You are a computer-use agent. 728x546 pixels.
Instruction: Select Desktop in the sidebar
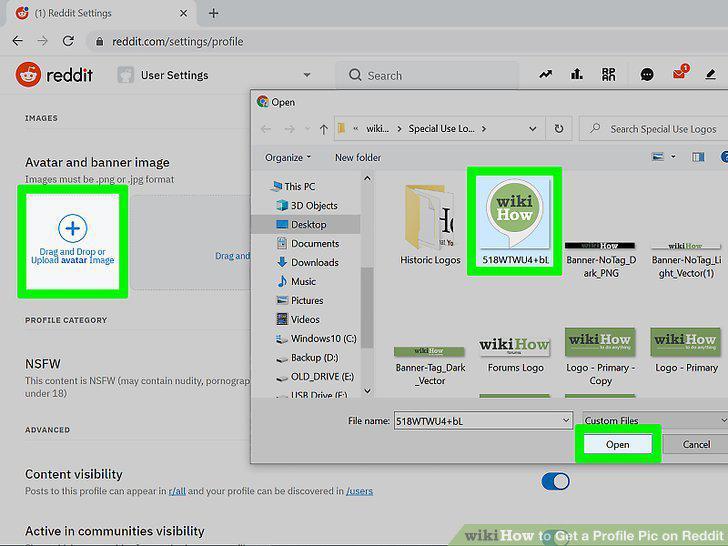pyautogui.click(x=301, y=224)
